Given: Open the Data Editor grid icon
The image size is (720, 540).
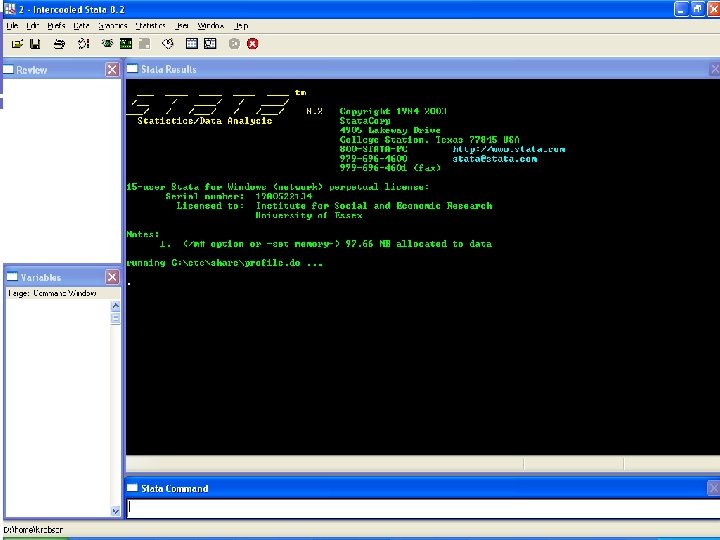Looking at the screenshot, I should pos(192,44).
